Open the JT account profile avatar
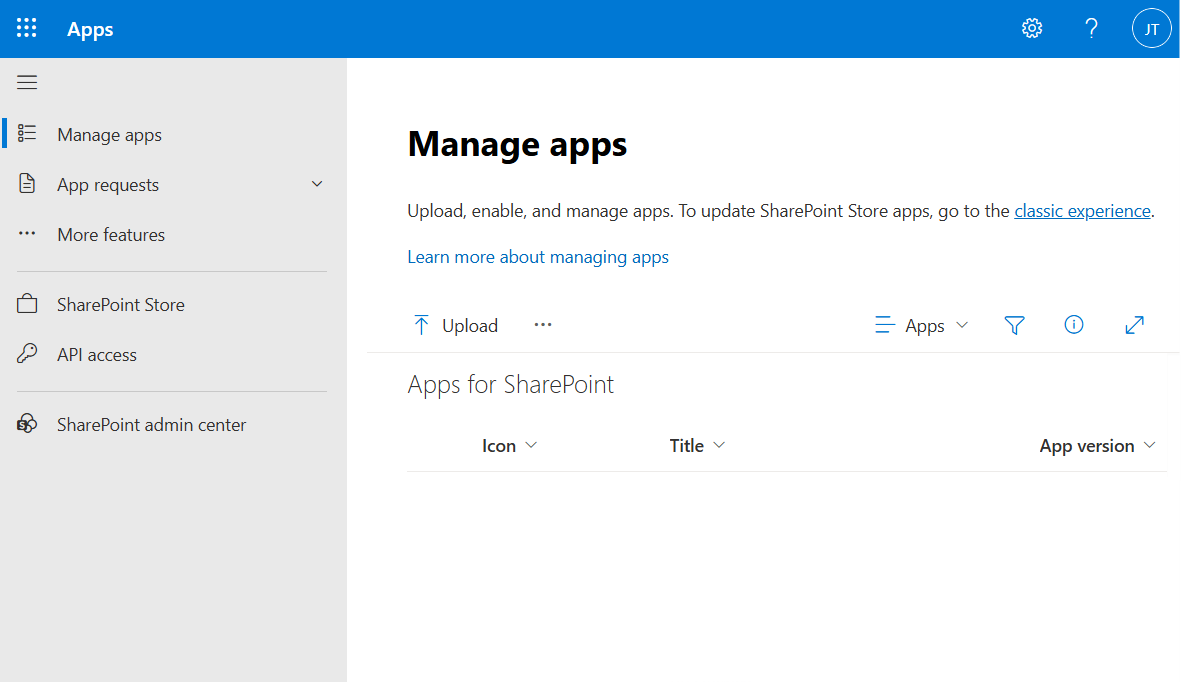 pos(1151,29)
